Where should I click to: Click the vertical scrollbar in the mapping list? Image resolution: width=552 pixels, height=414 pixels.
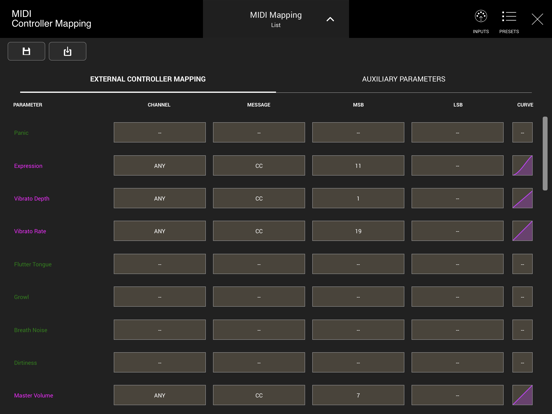coord(545,153)
